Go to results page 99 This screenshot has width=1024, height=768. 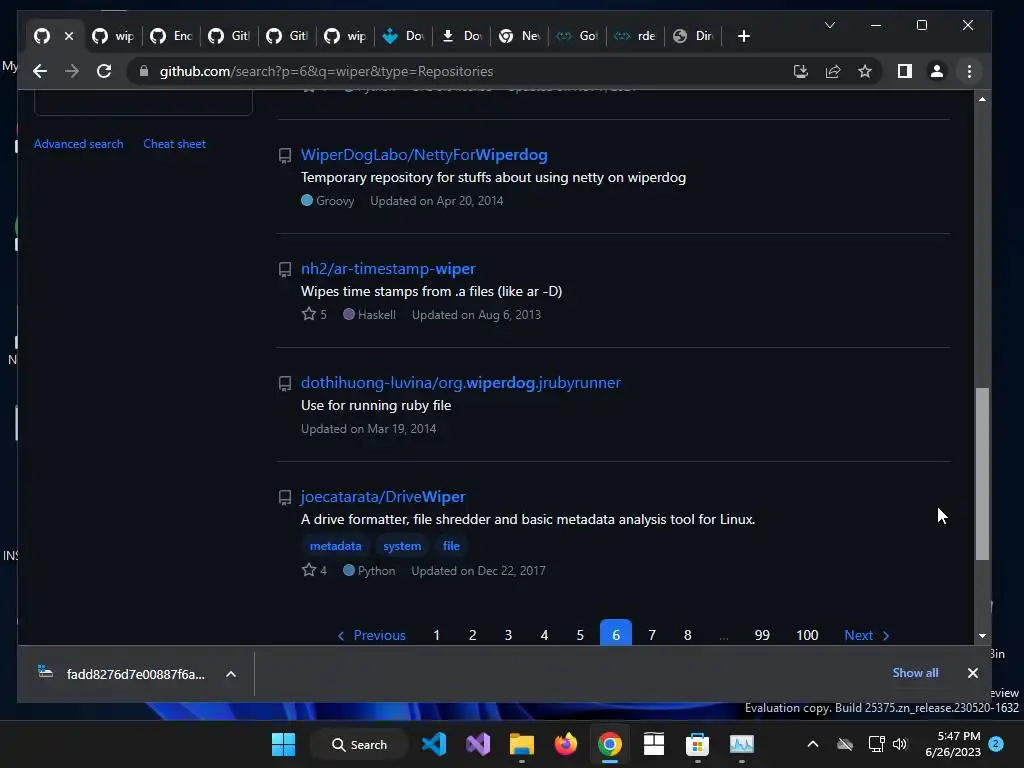(x=762, y=635)
